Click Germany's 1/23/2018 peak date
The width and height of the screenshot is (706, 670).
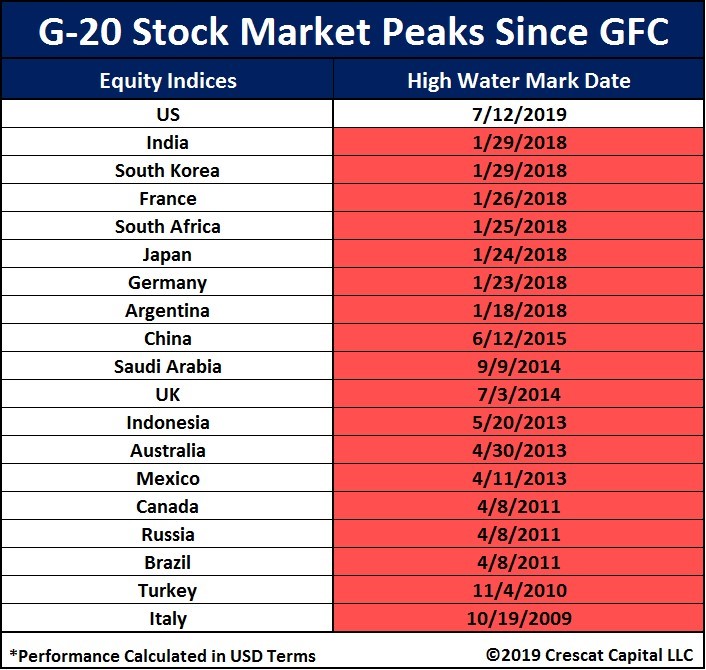[x=517, y=282]
